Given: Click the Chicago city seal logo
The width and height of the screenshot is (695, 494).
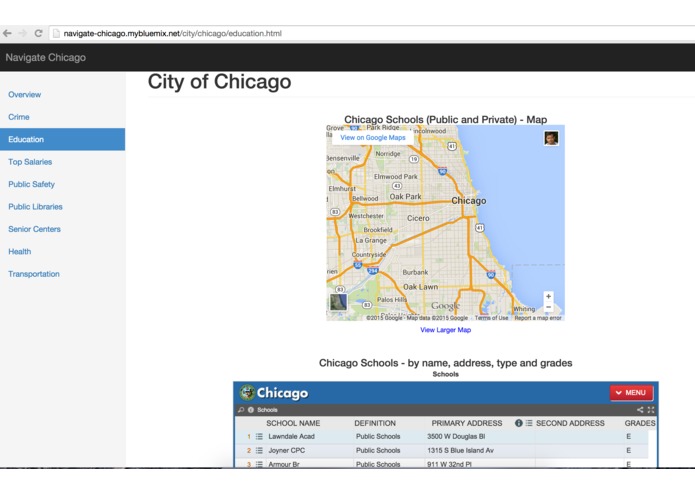Looking at the screenshot, I should (x=247, y=393).
